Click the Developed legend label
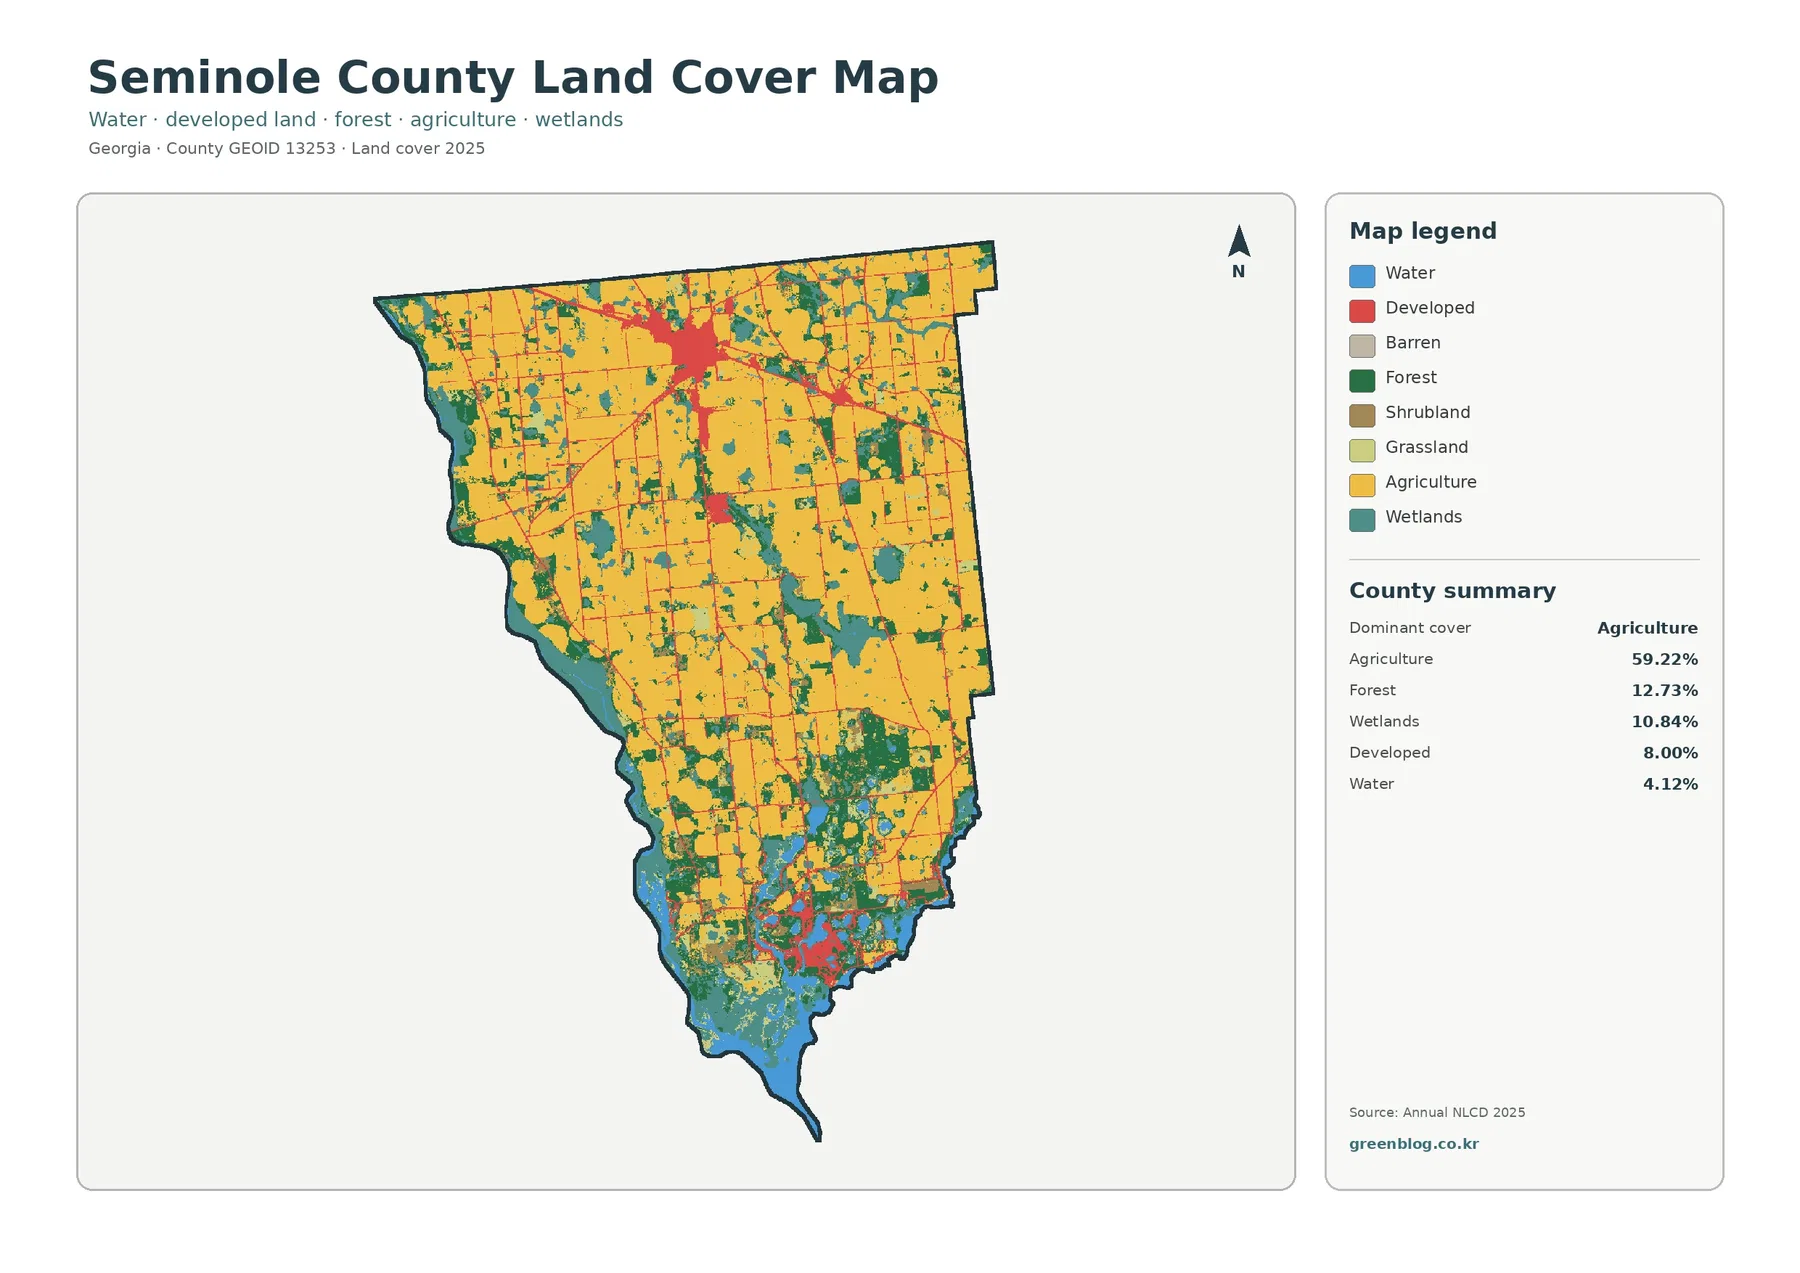 pos(1429,308)
